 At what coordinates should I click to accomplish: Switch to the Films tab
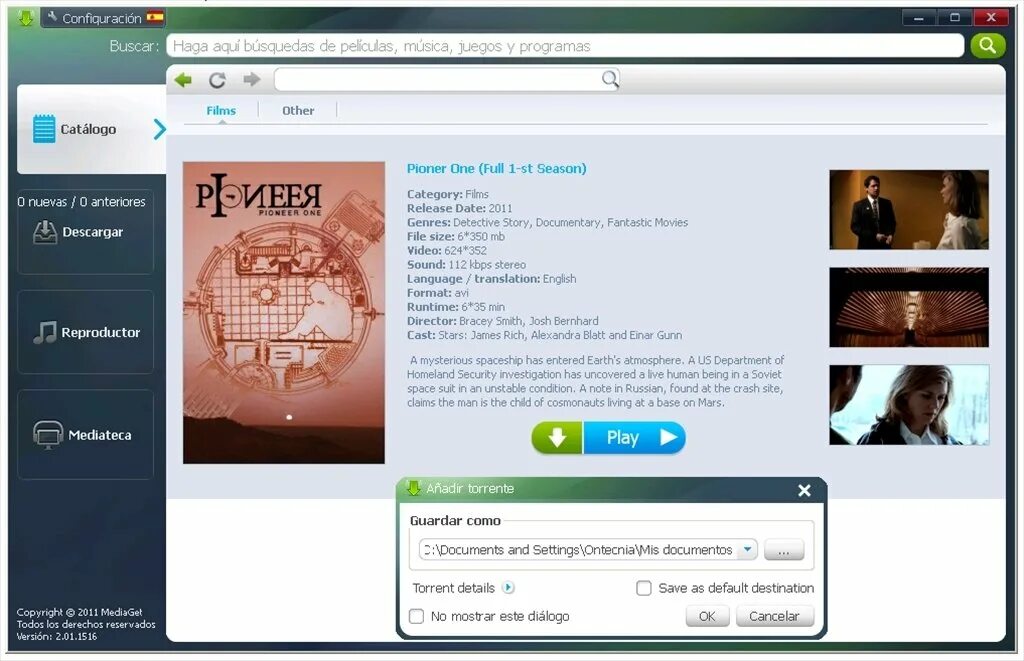tap(221, 110)
